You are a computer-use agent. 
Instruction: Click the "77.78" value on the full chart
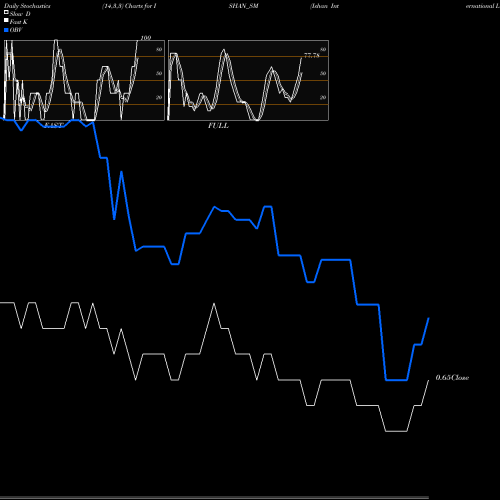click(x=312, y=55)
